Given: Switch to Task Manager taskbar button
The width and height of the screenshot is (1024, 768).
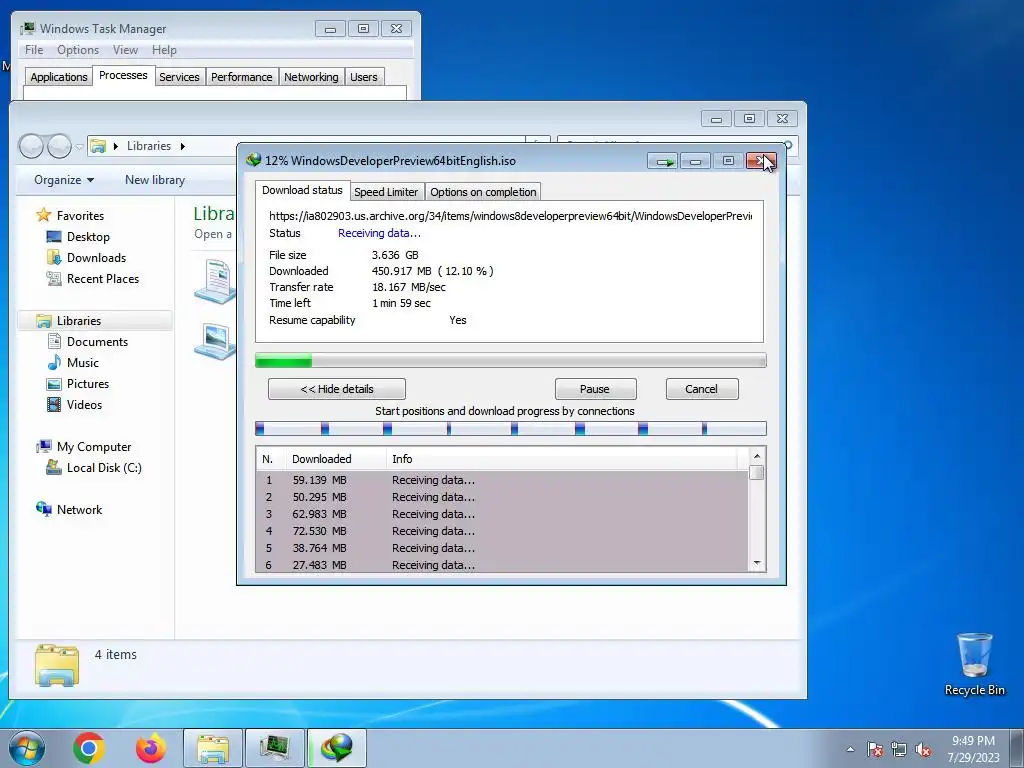Looking at the screenshot, I should [274, 748].
